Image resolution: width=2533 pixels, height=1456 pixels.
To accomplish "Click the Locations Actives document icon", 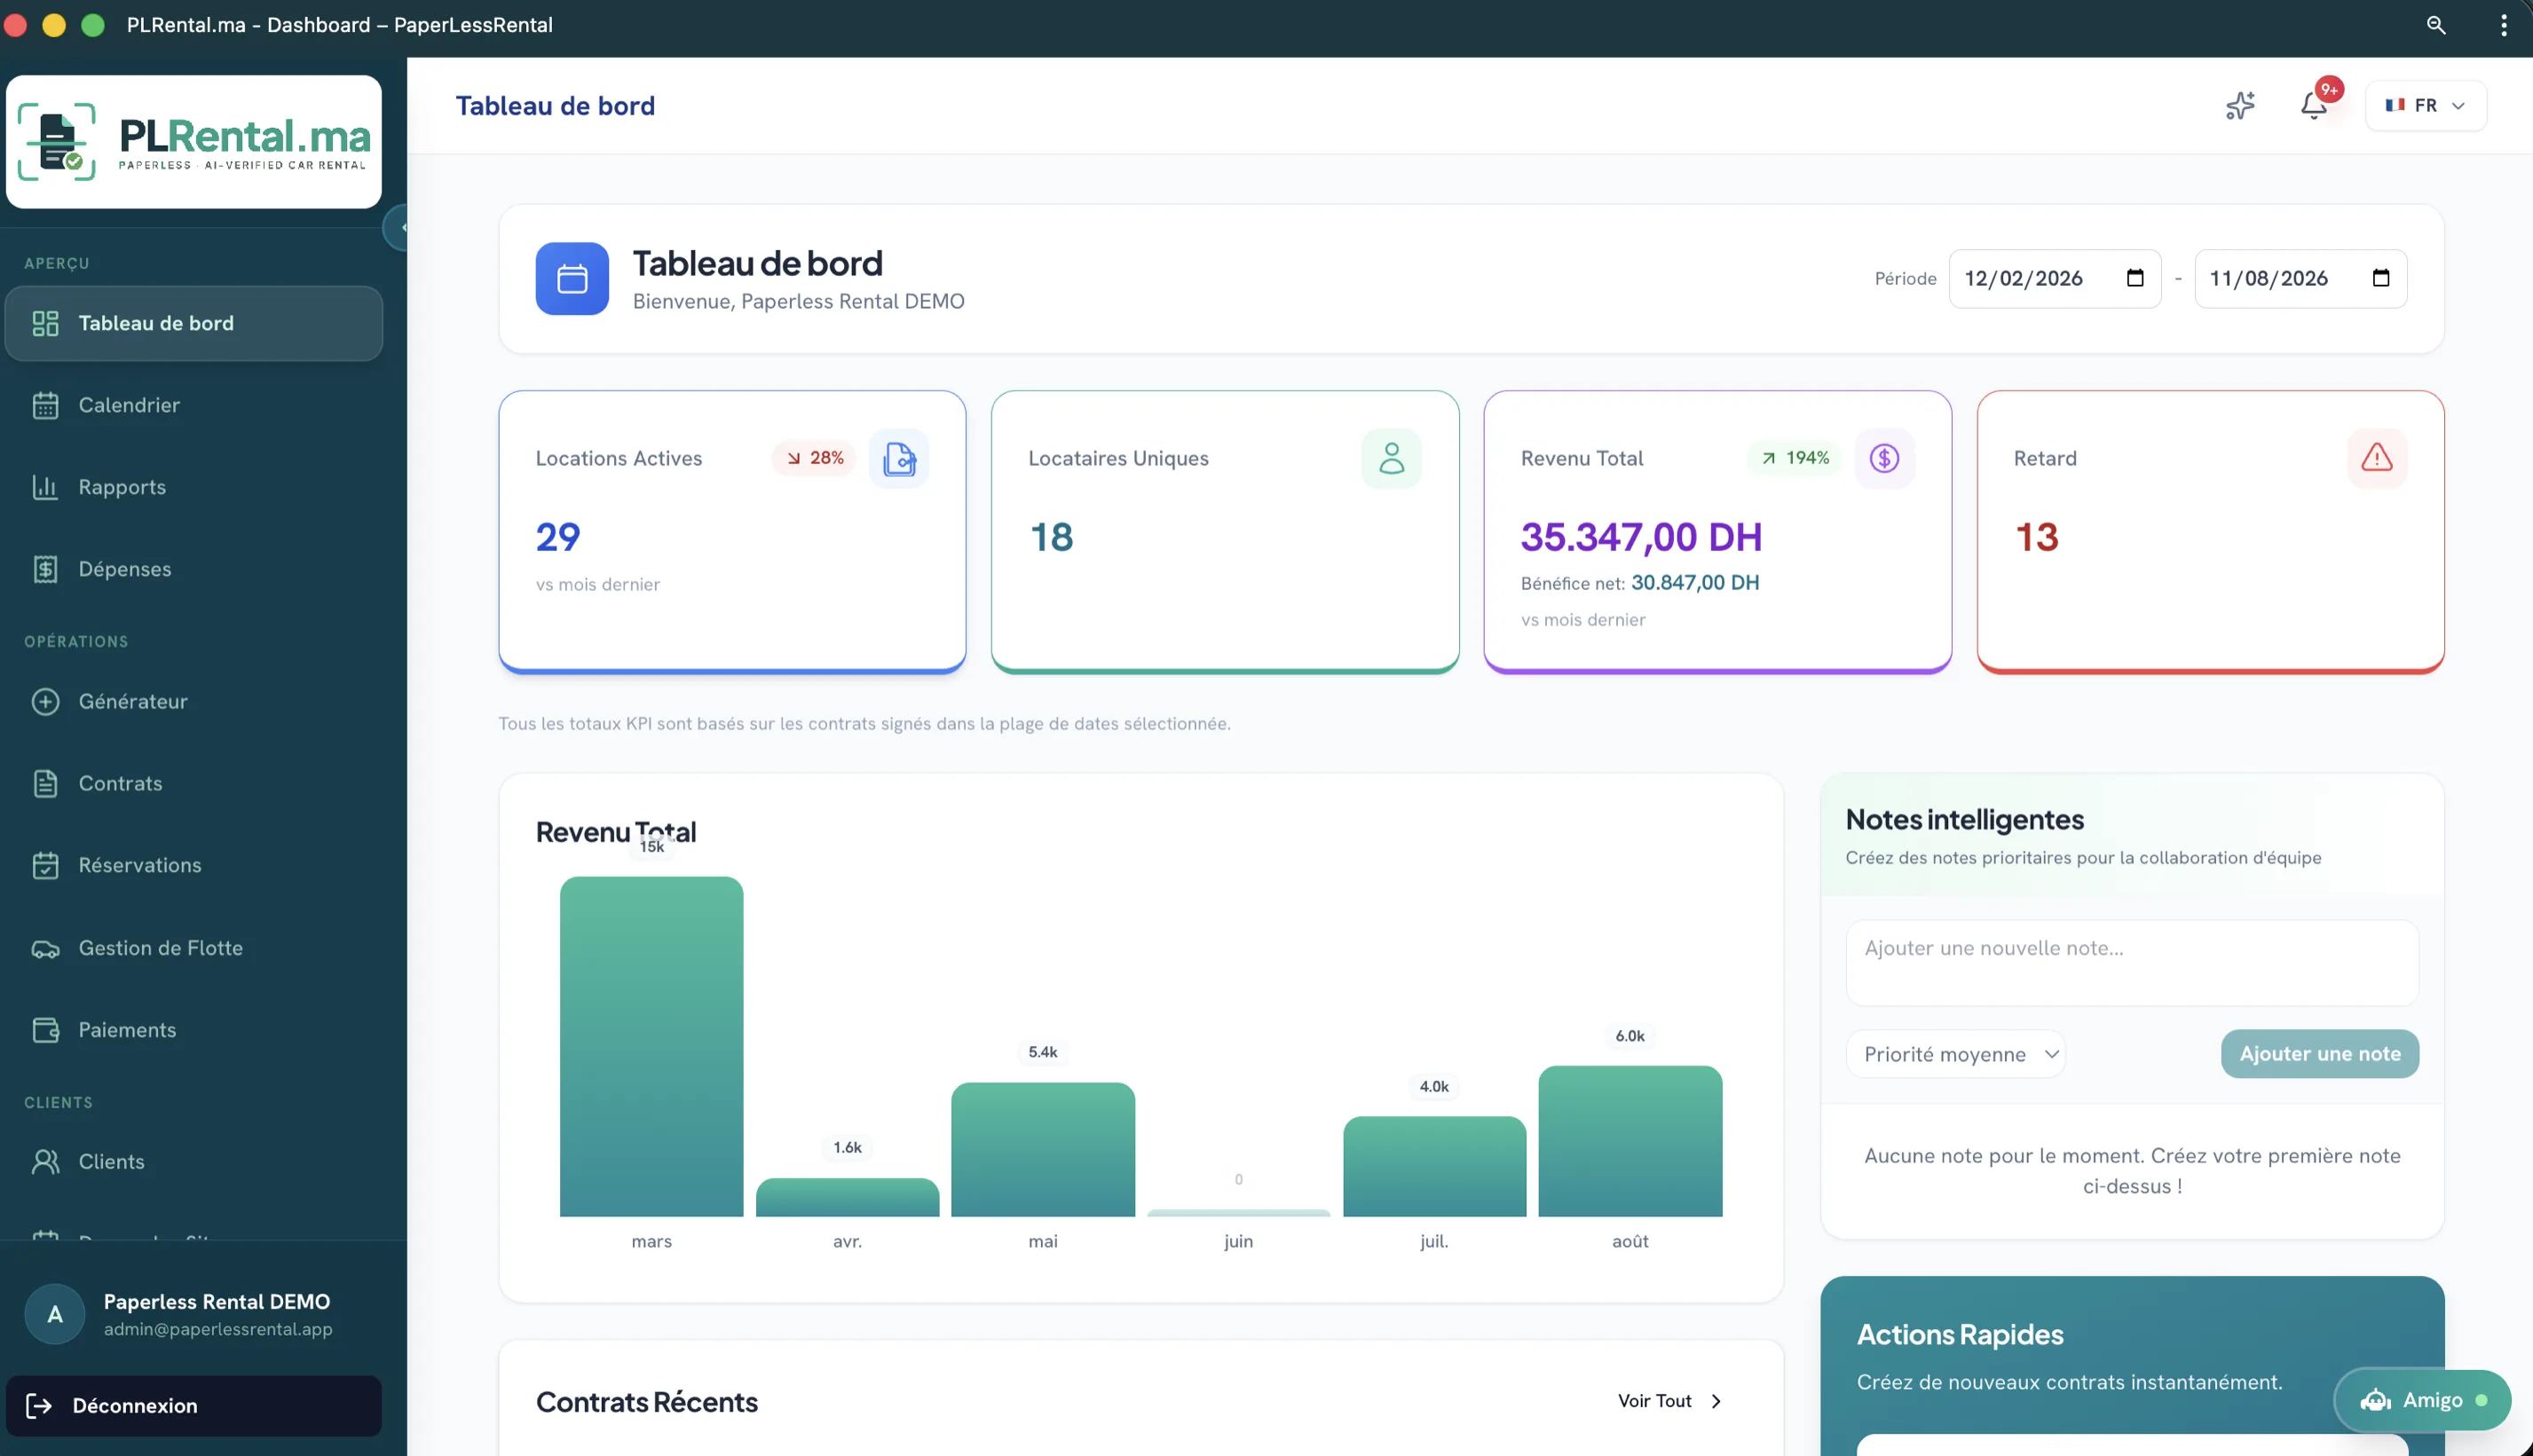I will 899,459.
